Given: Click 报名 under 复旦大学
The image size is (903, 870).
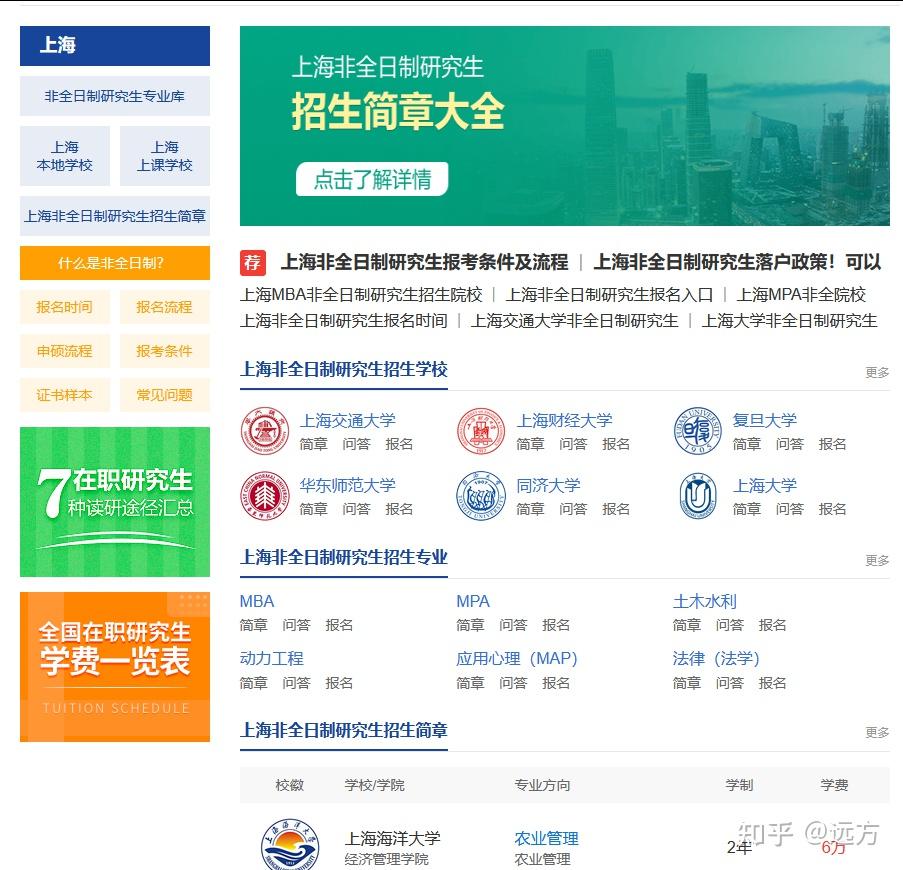Looking at the screenshot, I should click(x=832, y=445).
